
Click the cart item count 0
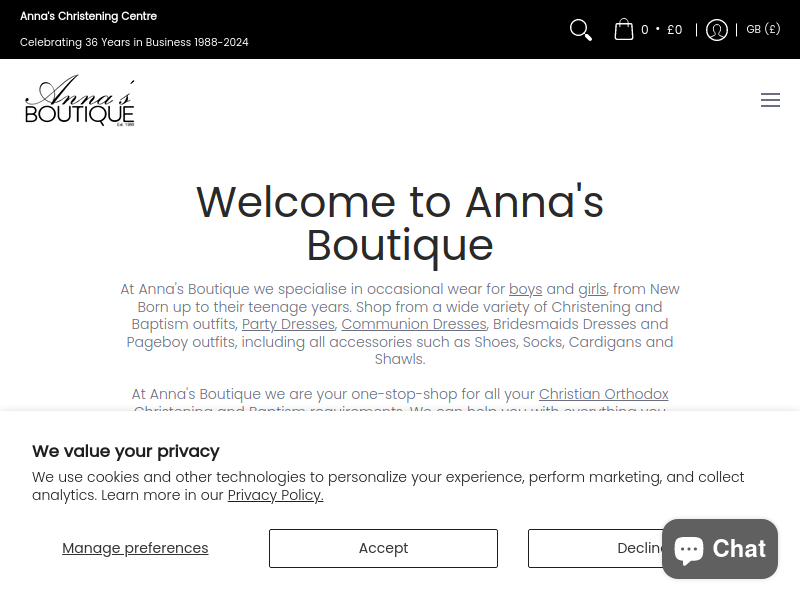click(x=644, y=30)
